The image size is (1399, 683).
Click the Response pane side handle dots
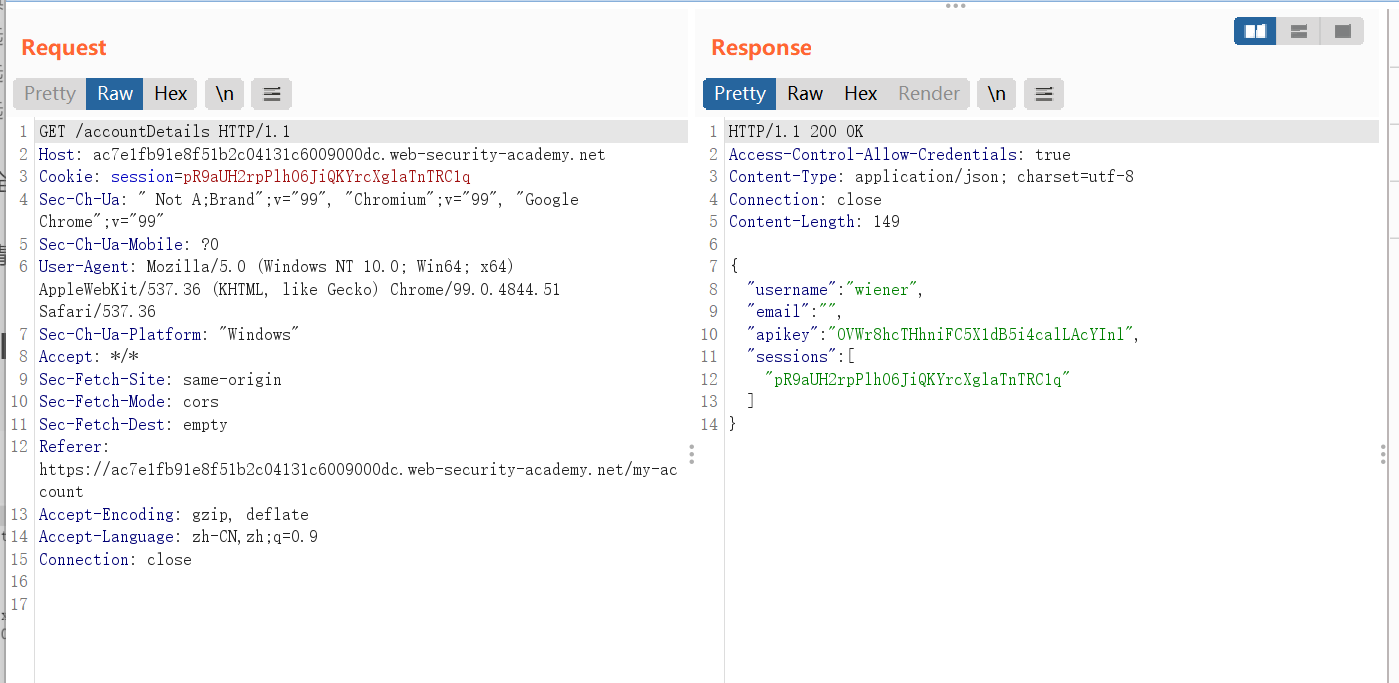[x=1383, y=454]
